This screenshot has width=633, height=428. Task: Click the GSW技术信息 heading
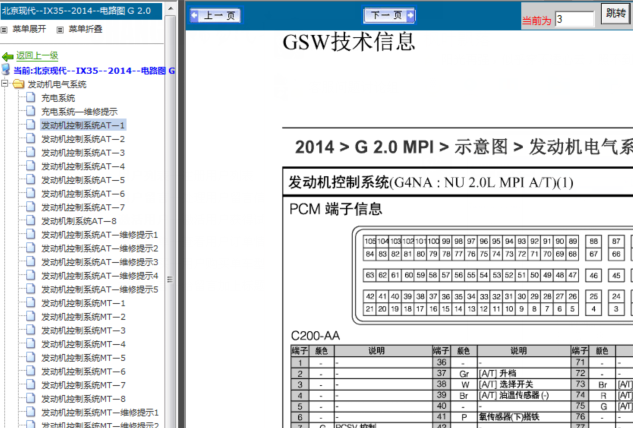[x=349, y=42]
